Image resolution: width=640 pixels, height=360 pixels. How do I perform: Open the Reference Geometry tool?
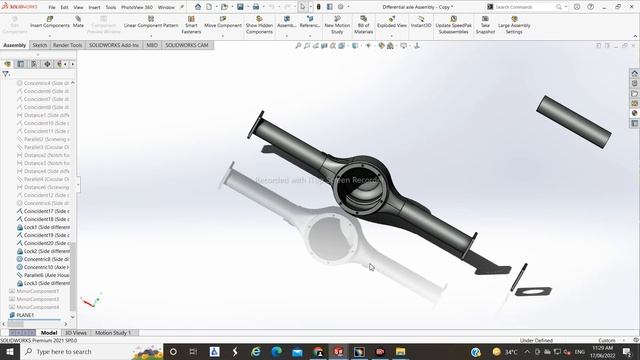click(x=310, y=22)
